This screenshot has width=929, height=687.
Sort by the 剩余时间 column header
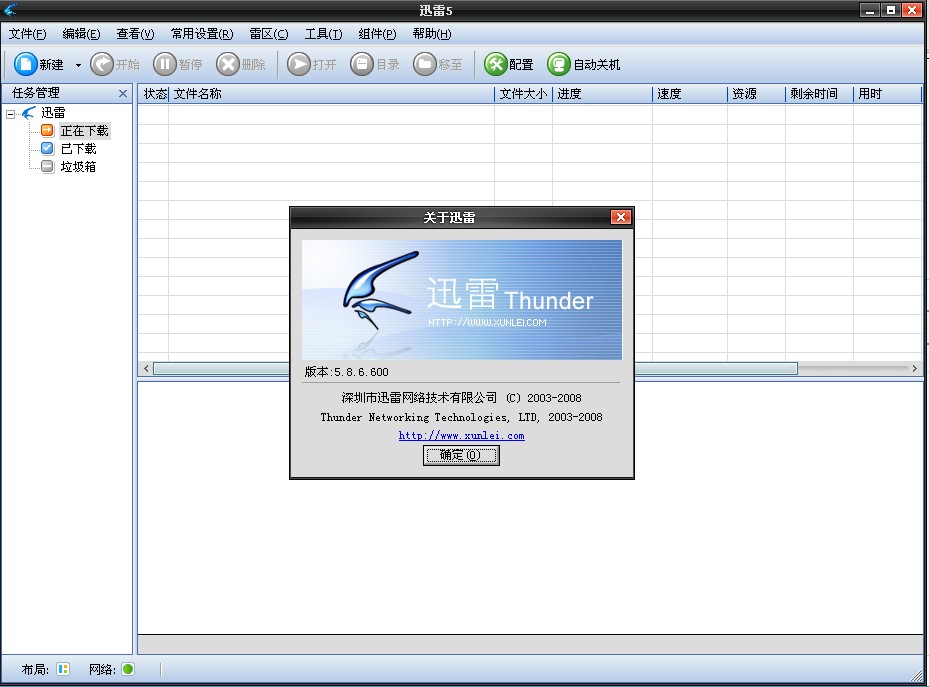point(819,94)
